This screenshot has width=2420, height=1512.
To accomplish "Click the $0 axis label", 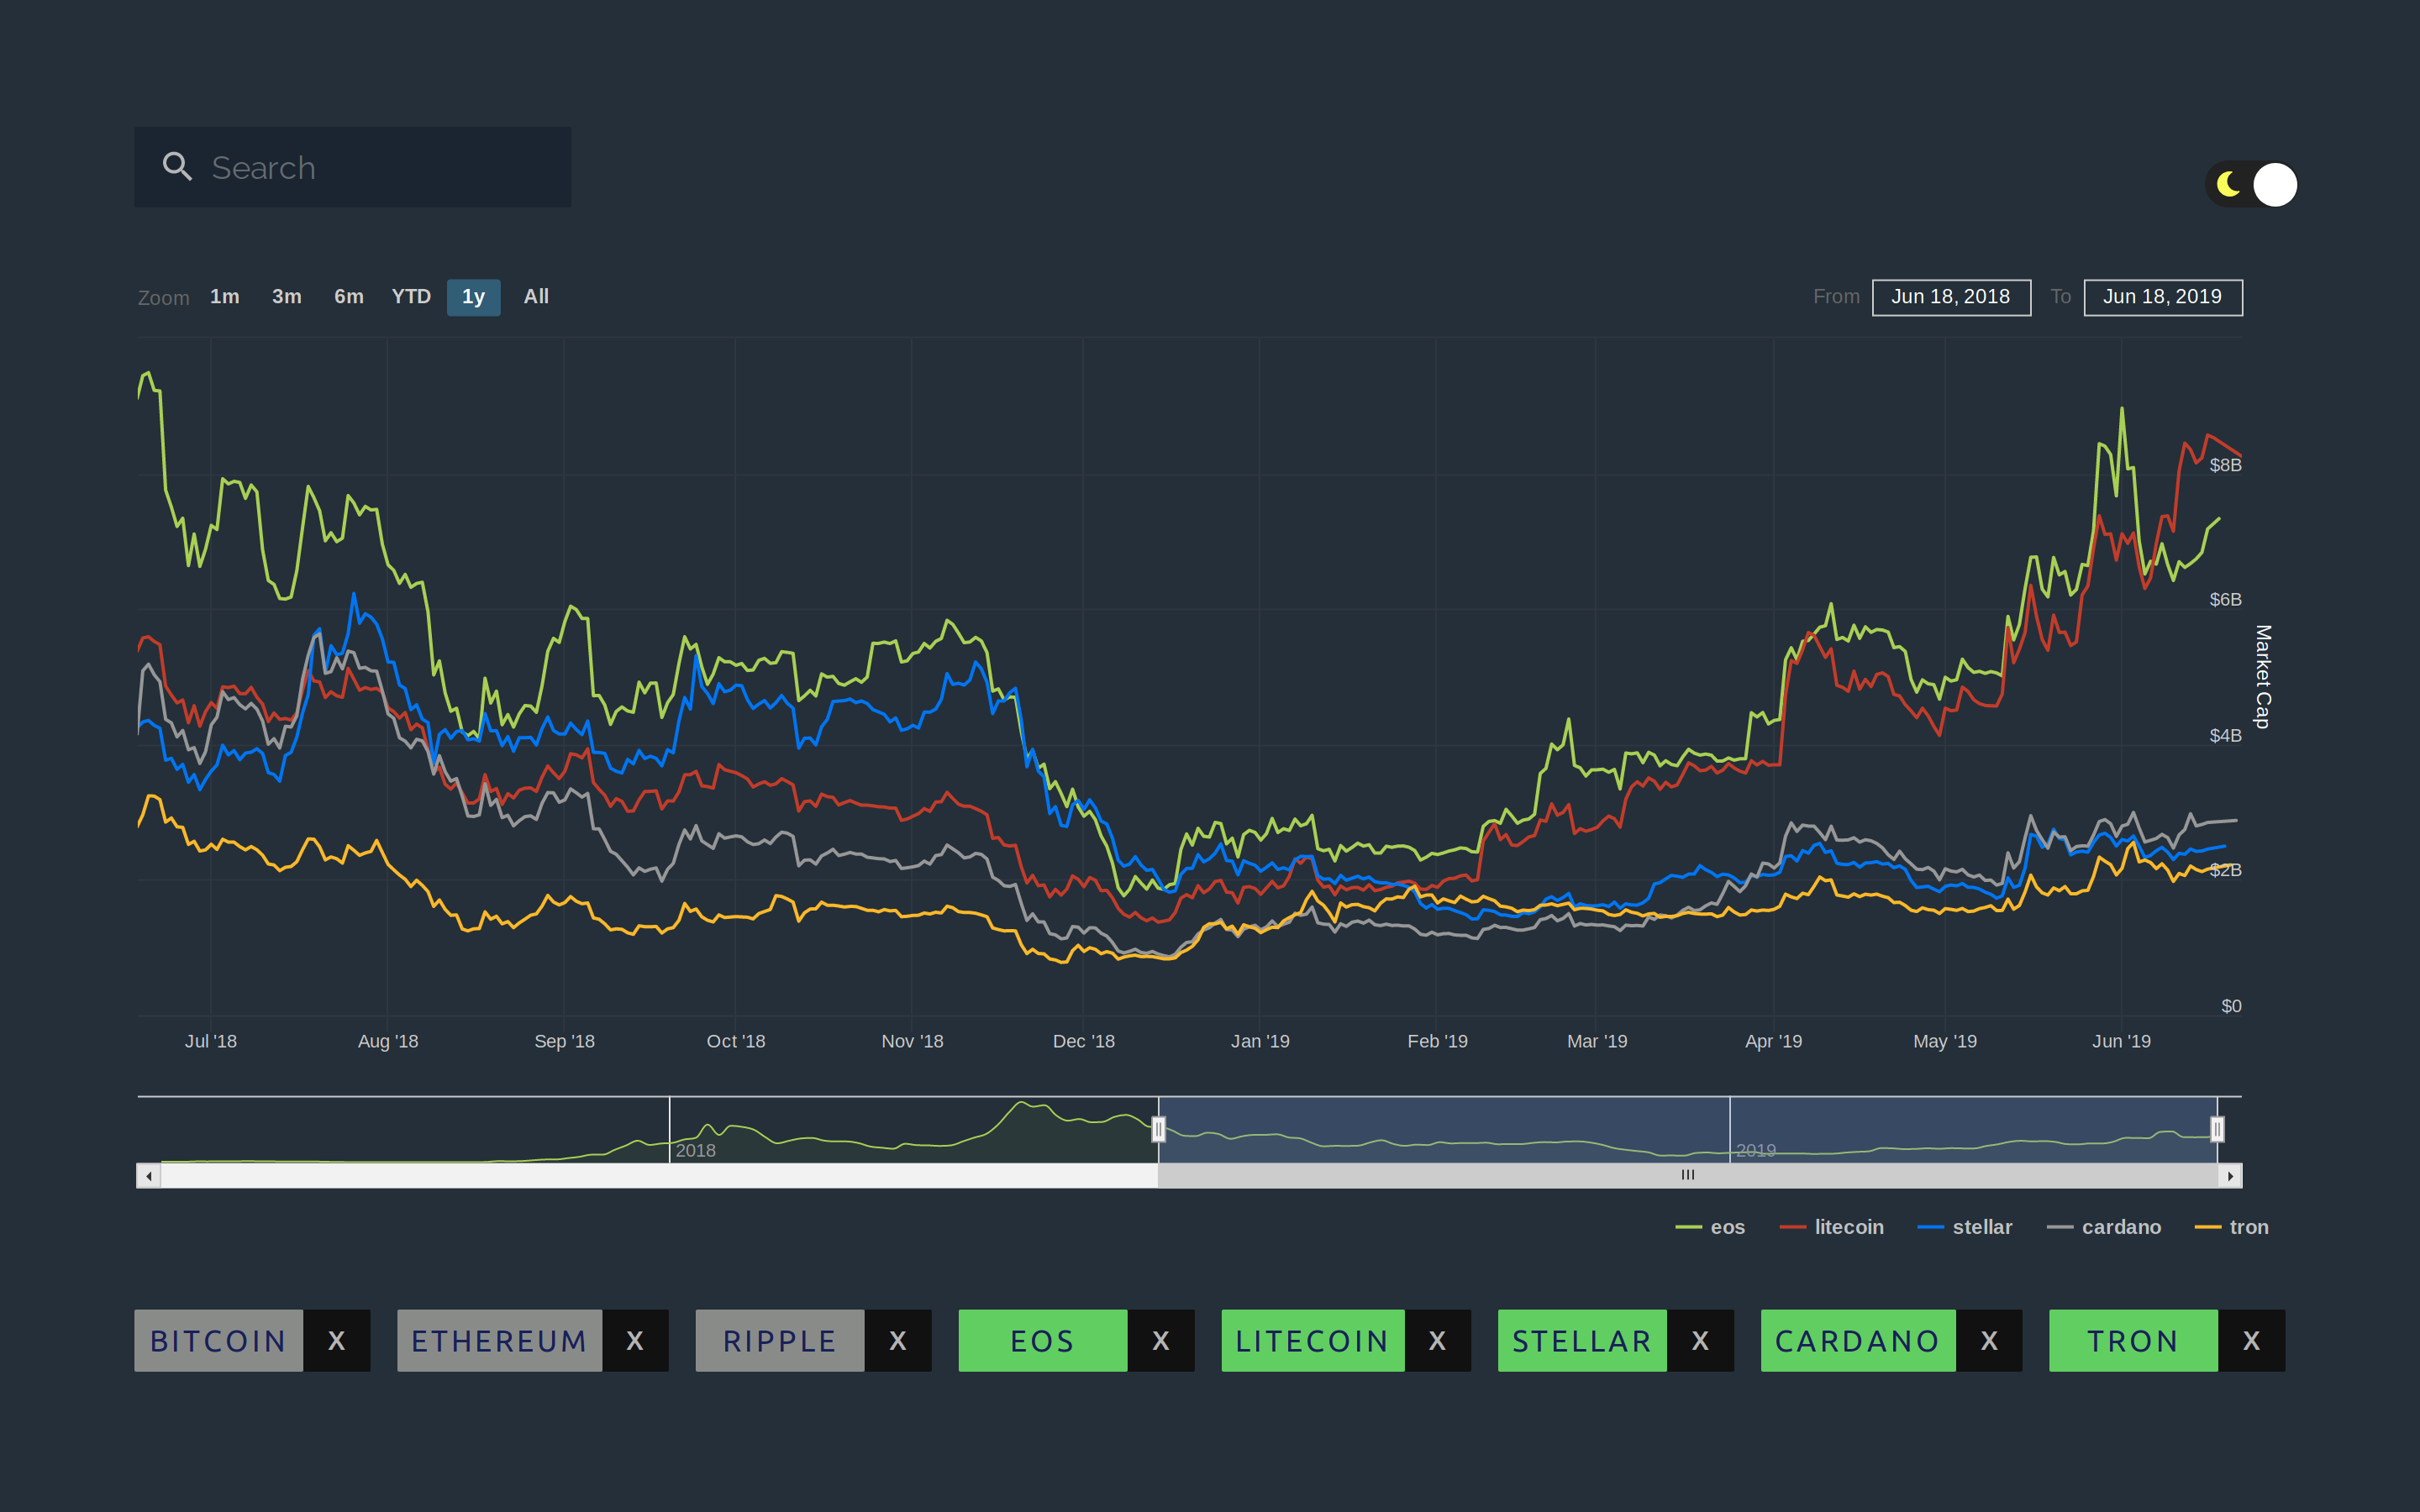I will (x=2231, y=1006).
